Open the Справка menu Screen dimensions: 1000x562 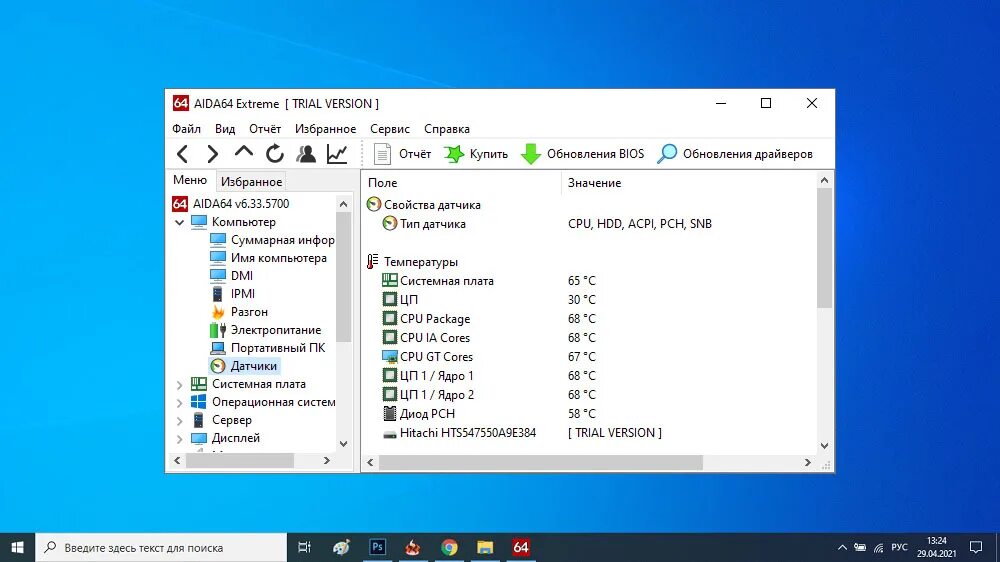(x=446, y=129)
